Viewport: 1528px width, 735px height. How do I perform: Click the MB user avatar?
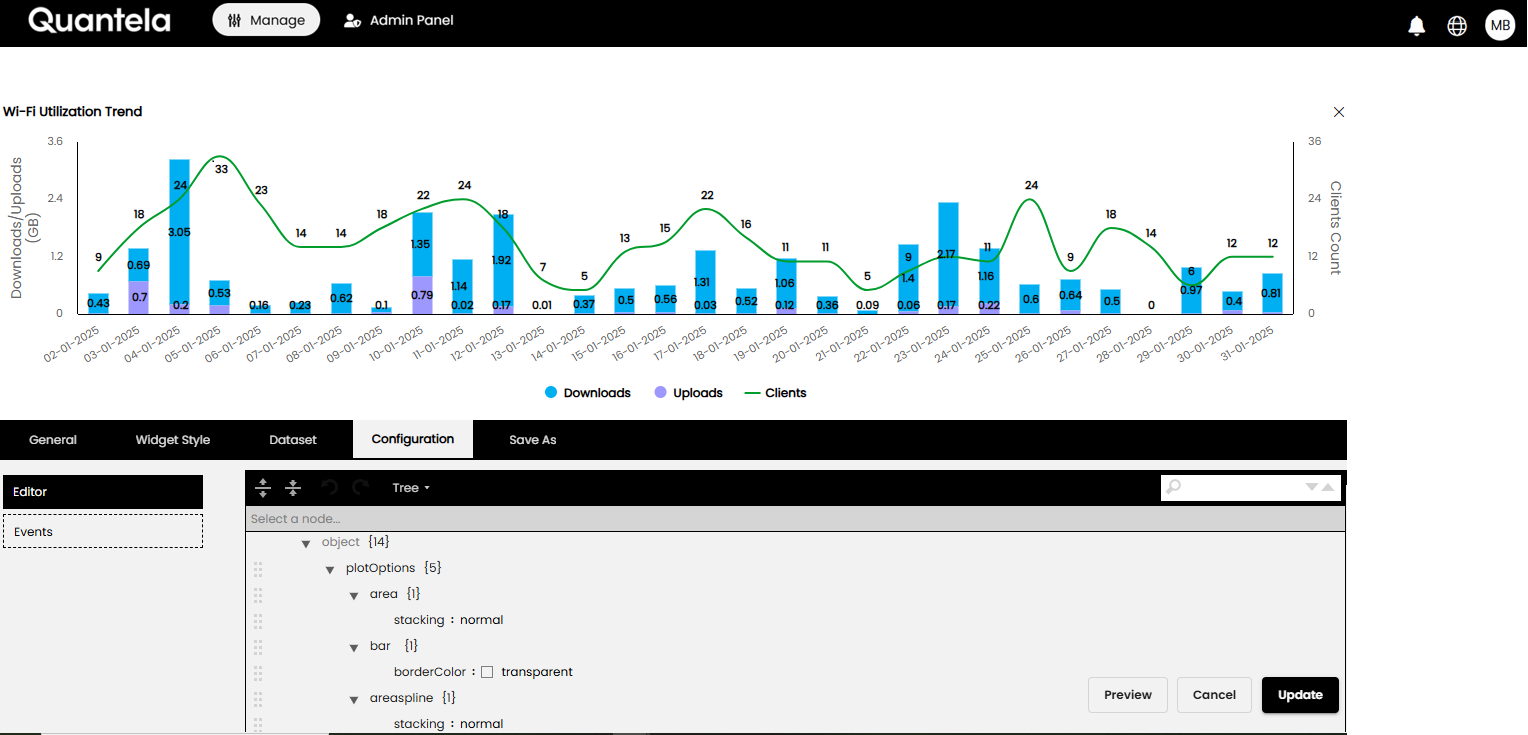coord(1500,26)
